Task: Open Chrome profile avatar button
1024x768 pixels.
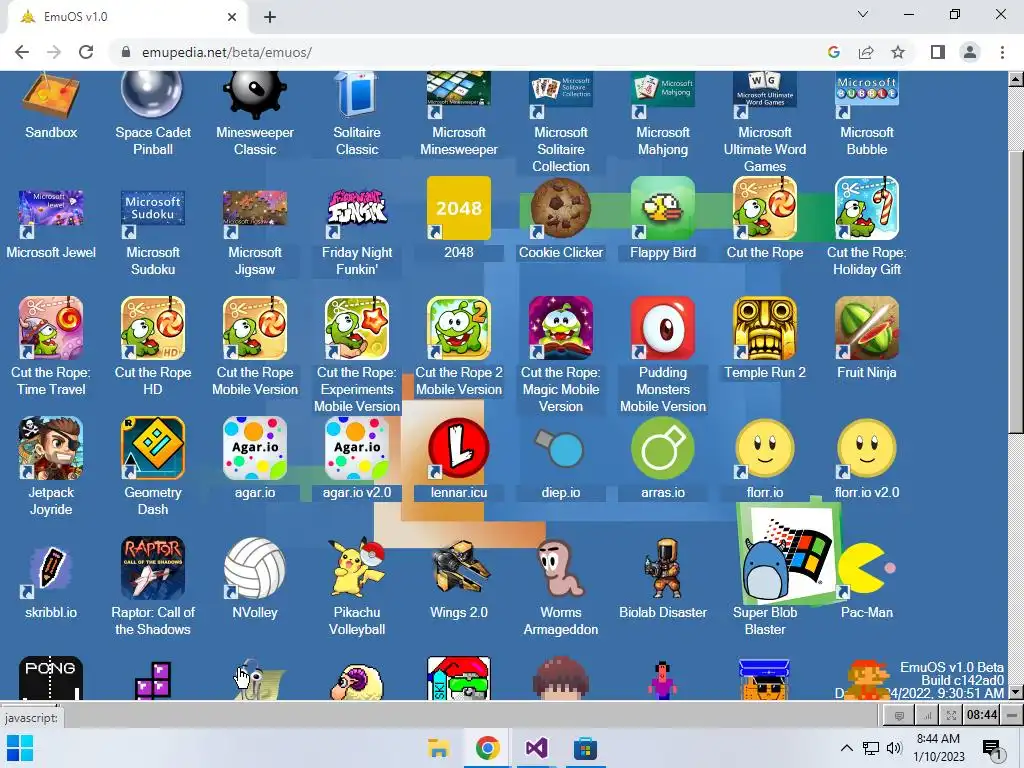Action: pos(970,52)
